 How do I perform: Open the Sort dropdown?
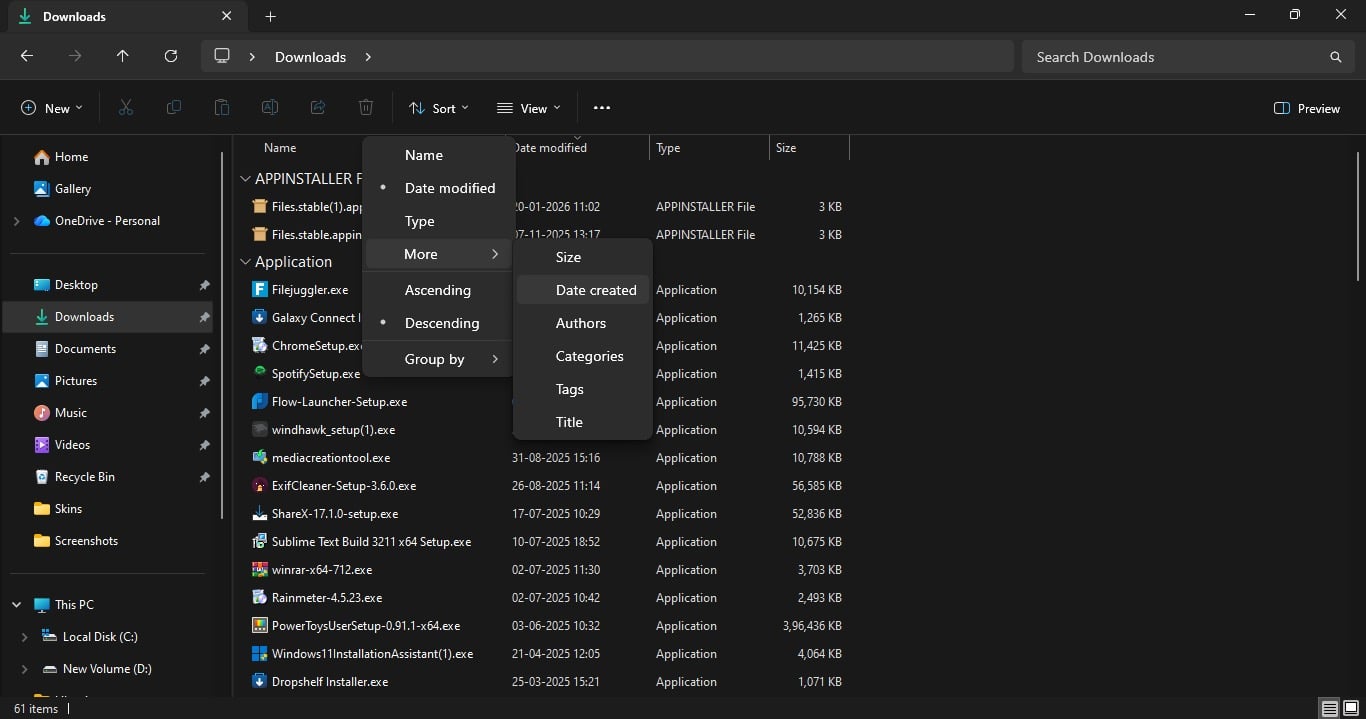click(x=439, y=108)
